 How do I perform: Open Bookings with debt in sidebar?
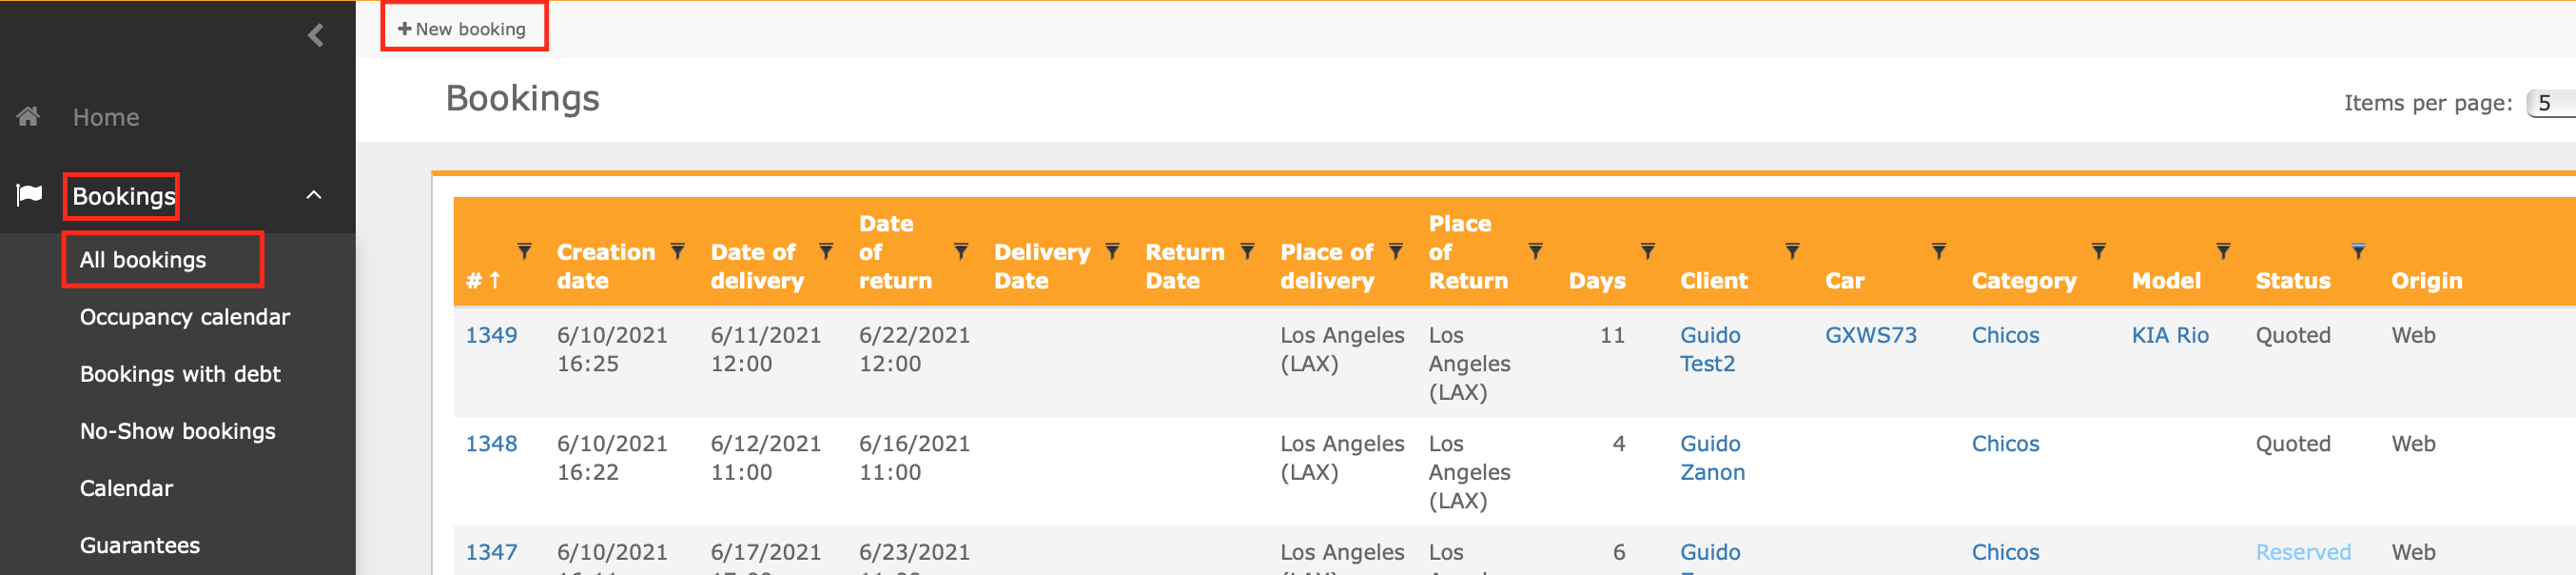pyautogui.click(x=180, y=374)
